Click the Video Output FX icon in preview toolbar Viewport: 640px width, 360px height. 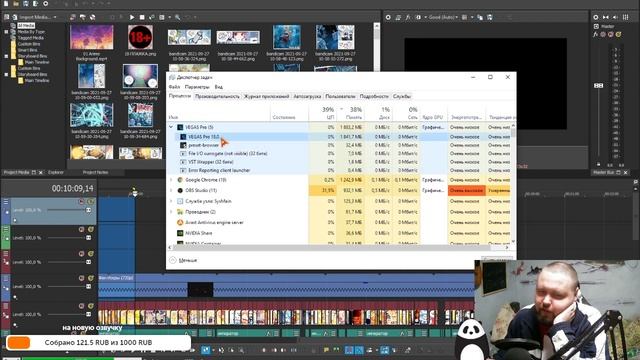pos(408,17)
